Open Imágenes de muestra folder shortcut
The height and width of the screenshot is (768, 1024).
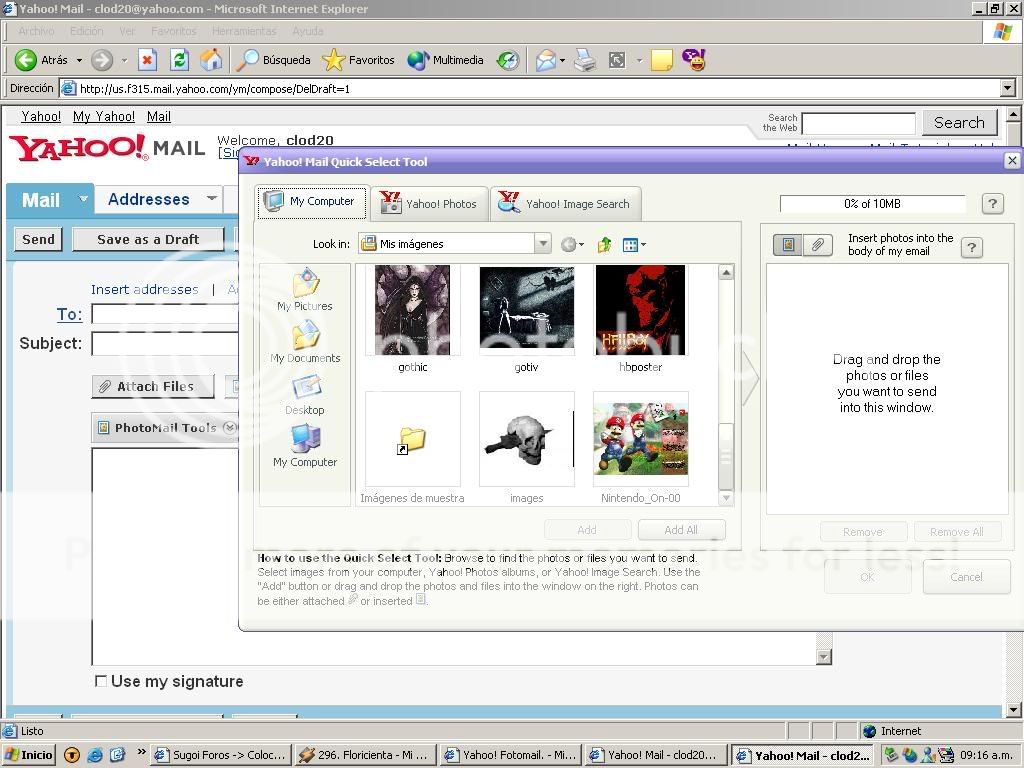click(413, 439)
